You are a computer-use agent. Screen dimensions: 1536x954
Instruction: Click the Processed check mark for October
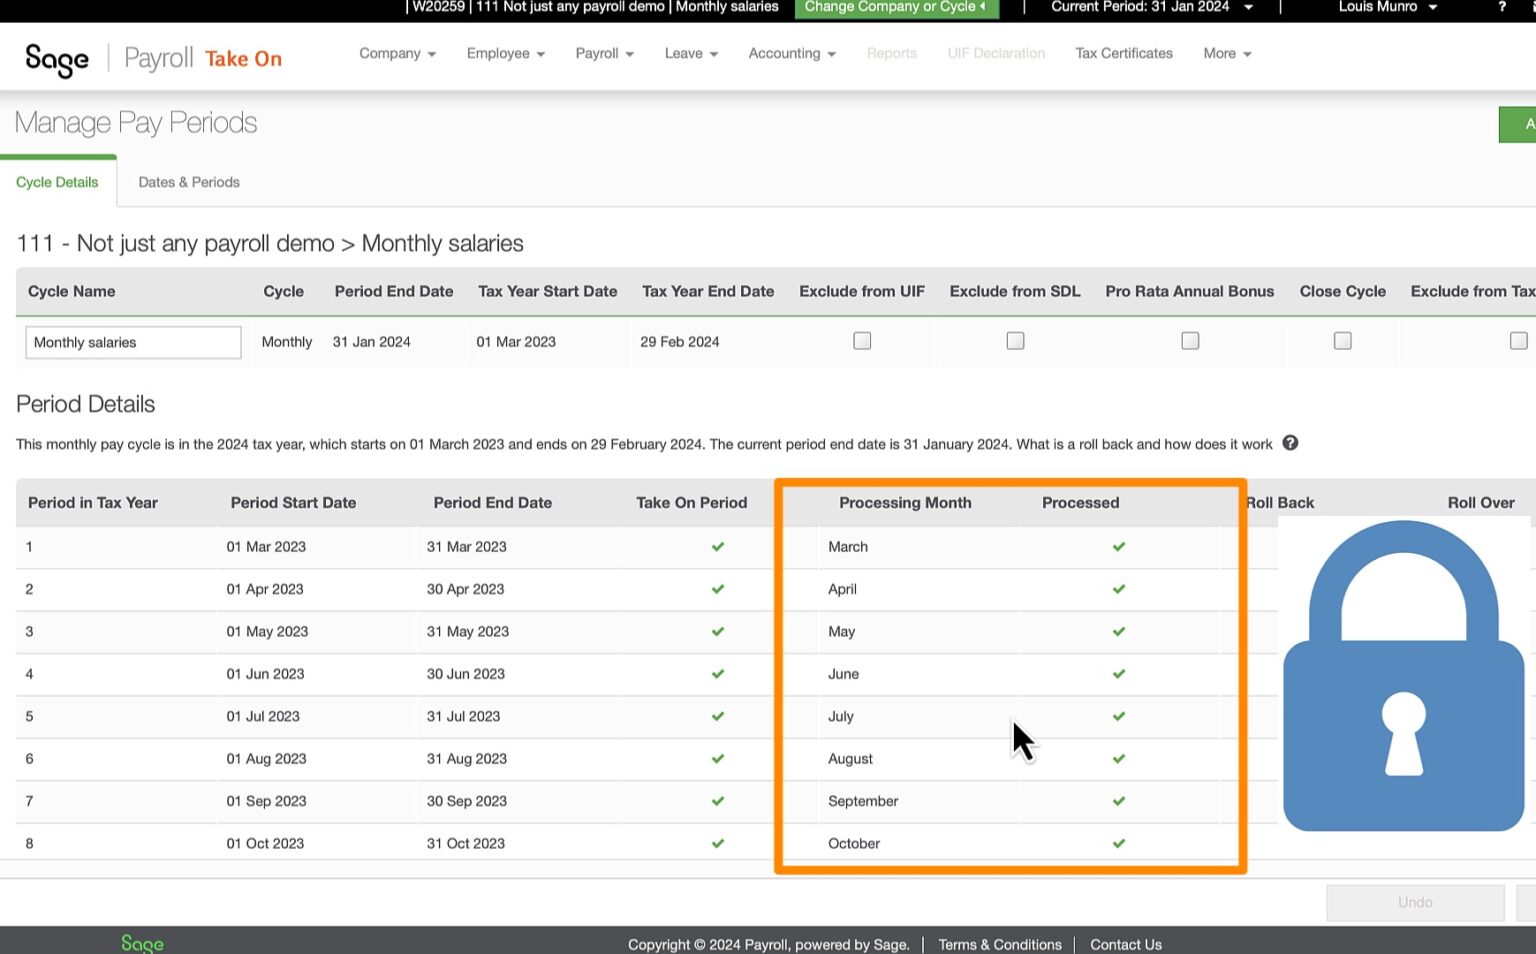[1119, 843]
